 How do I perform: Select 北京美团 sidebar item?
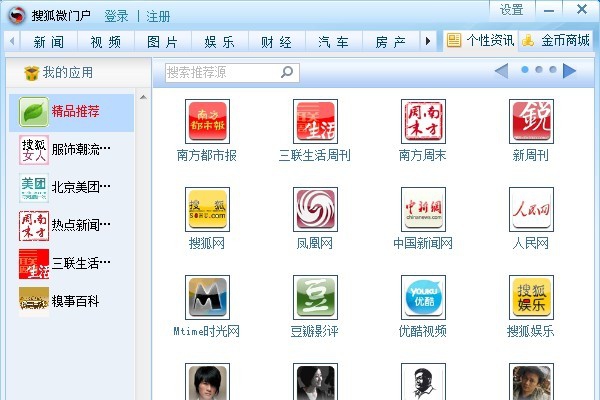(x=72, y=188)
